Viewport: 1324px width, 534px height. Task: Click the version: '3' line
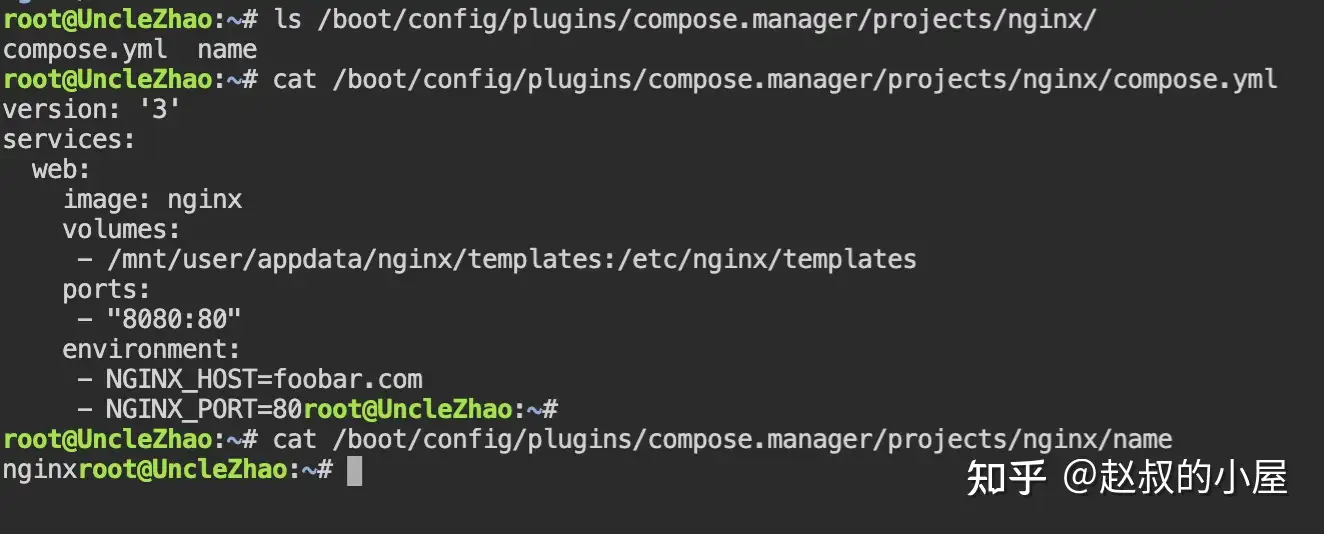92,109
